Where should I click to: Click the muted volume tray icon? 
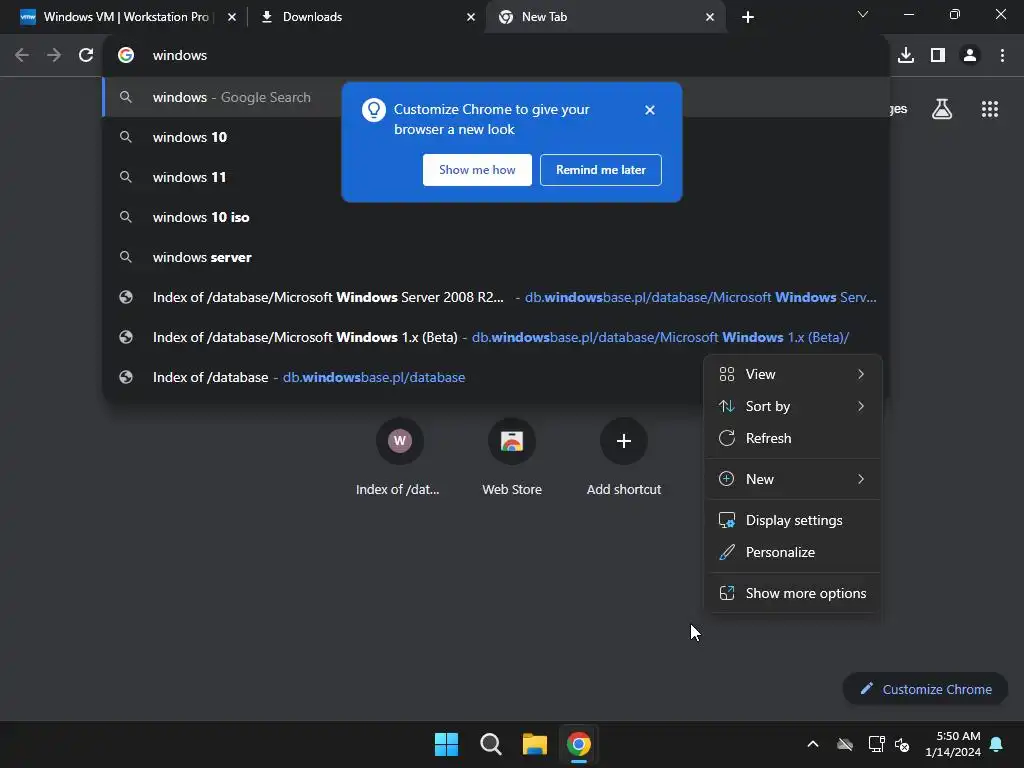[902, 744]
